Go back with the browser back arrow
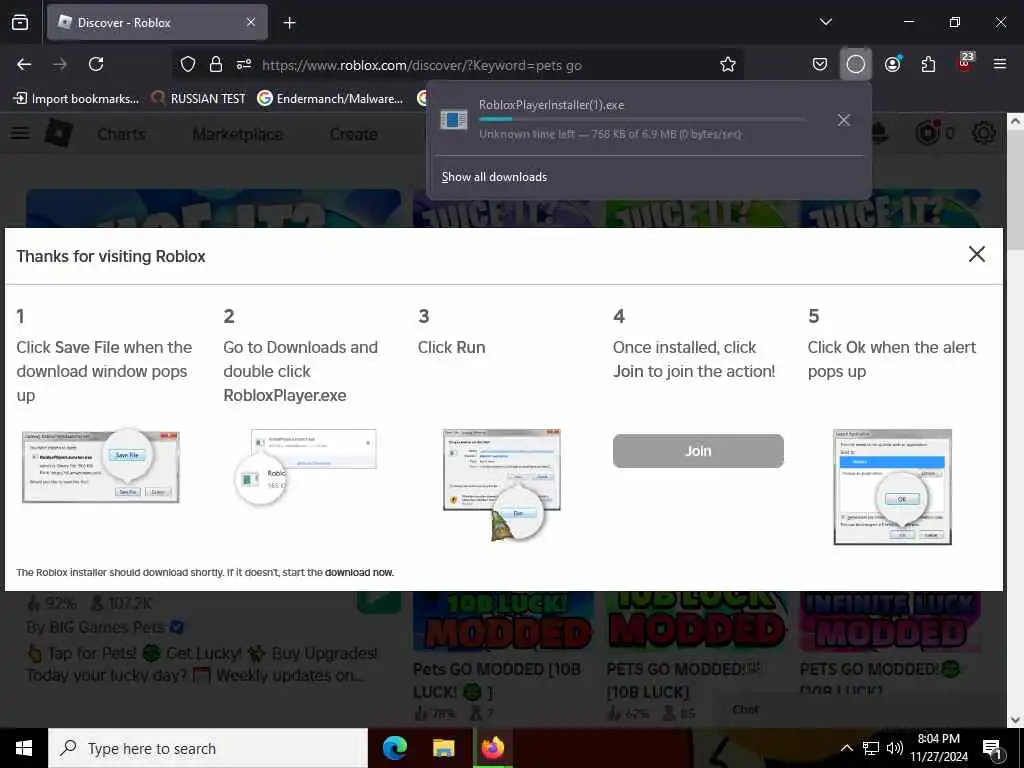This screenshot has height=768, width=1024. point(24,64)
